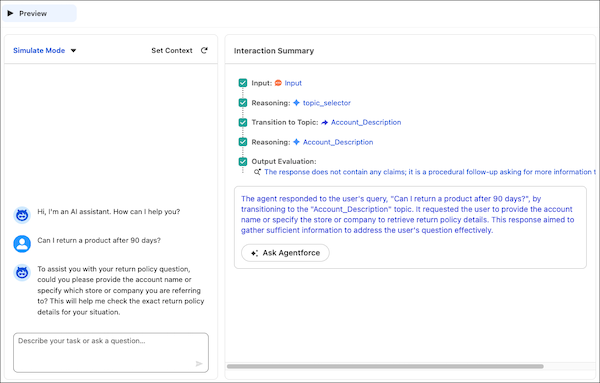The image size is (600, 383).
Task: Toggle the Account_Description Reasoning checkbox
Action: [243, 142]
